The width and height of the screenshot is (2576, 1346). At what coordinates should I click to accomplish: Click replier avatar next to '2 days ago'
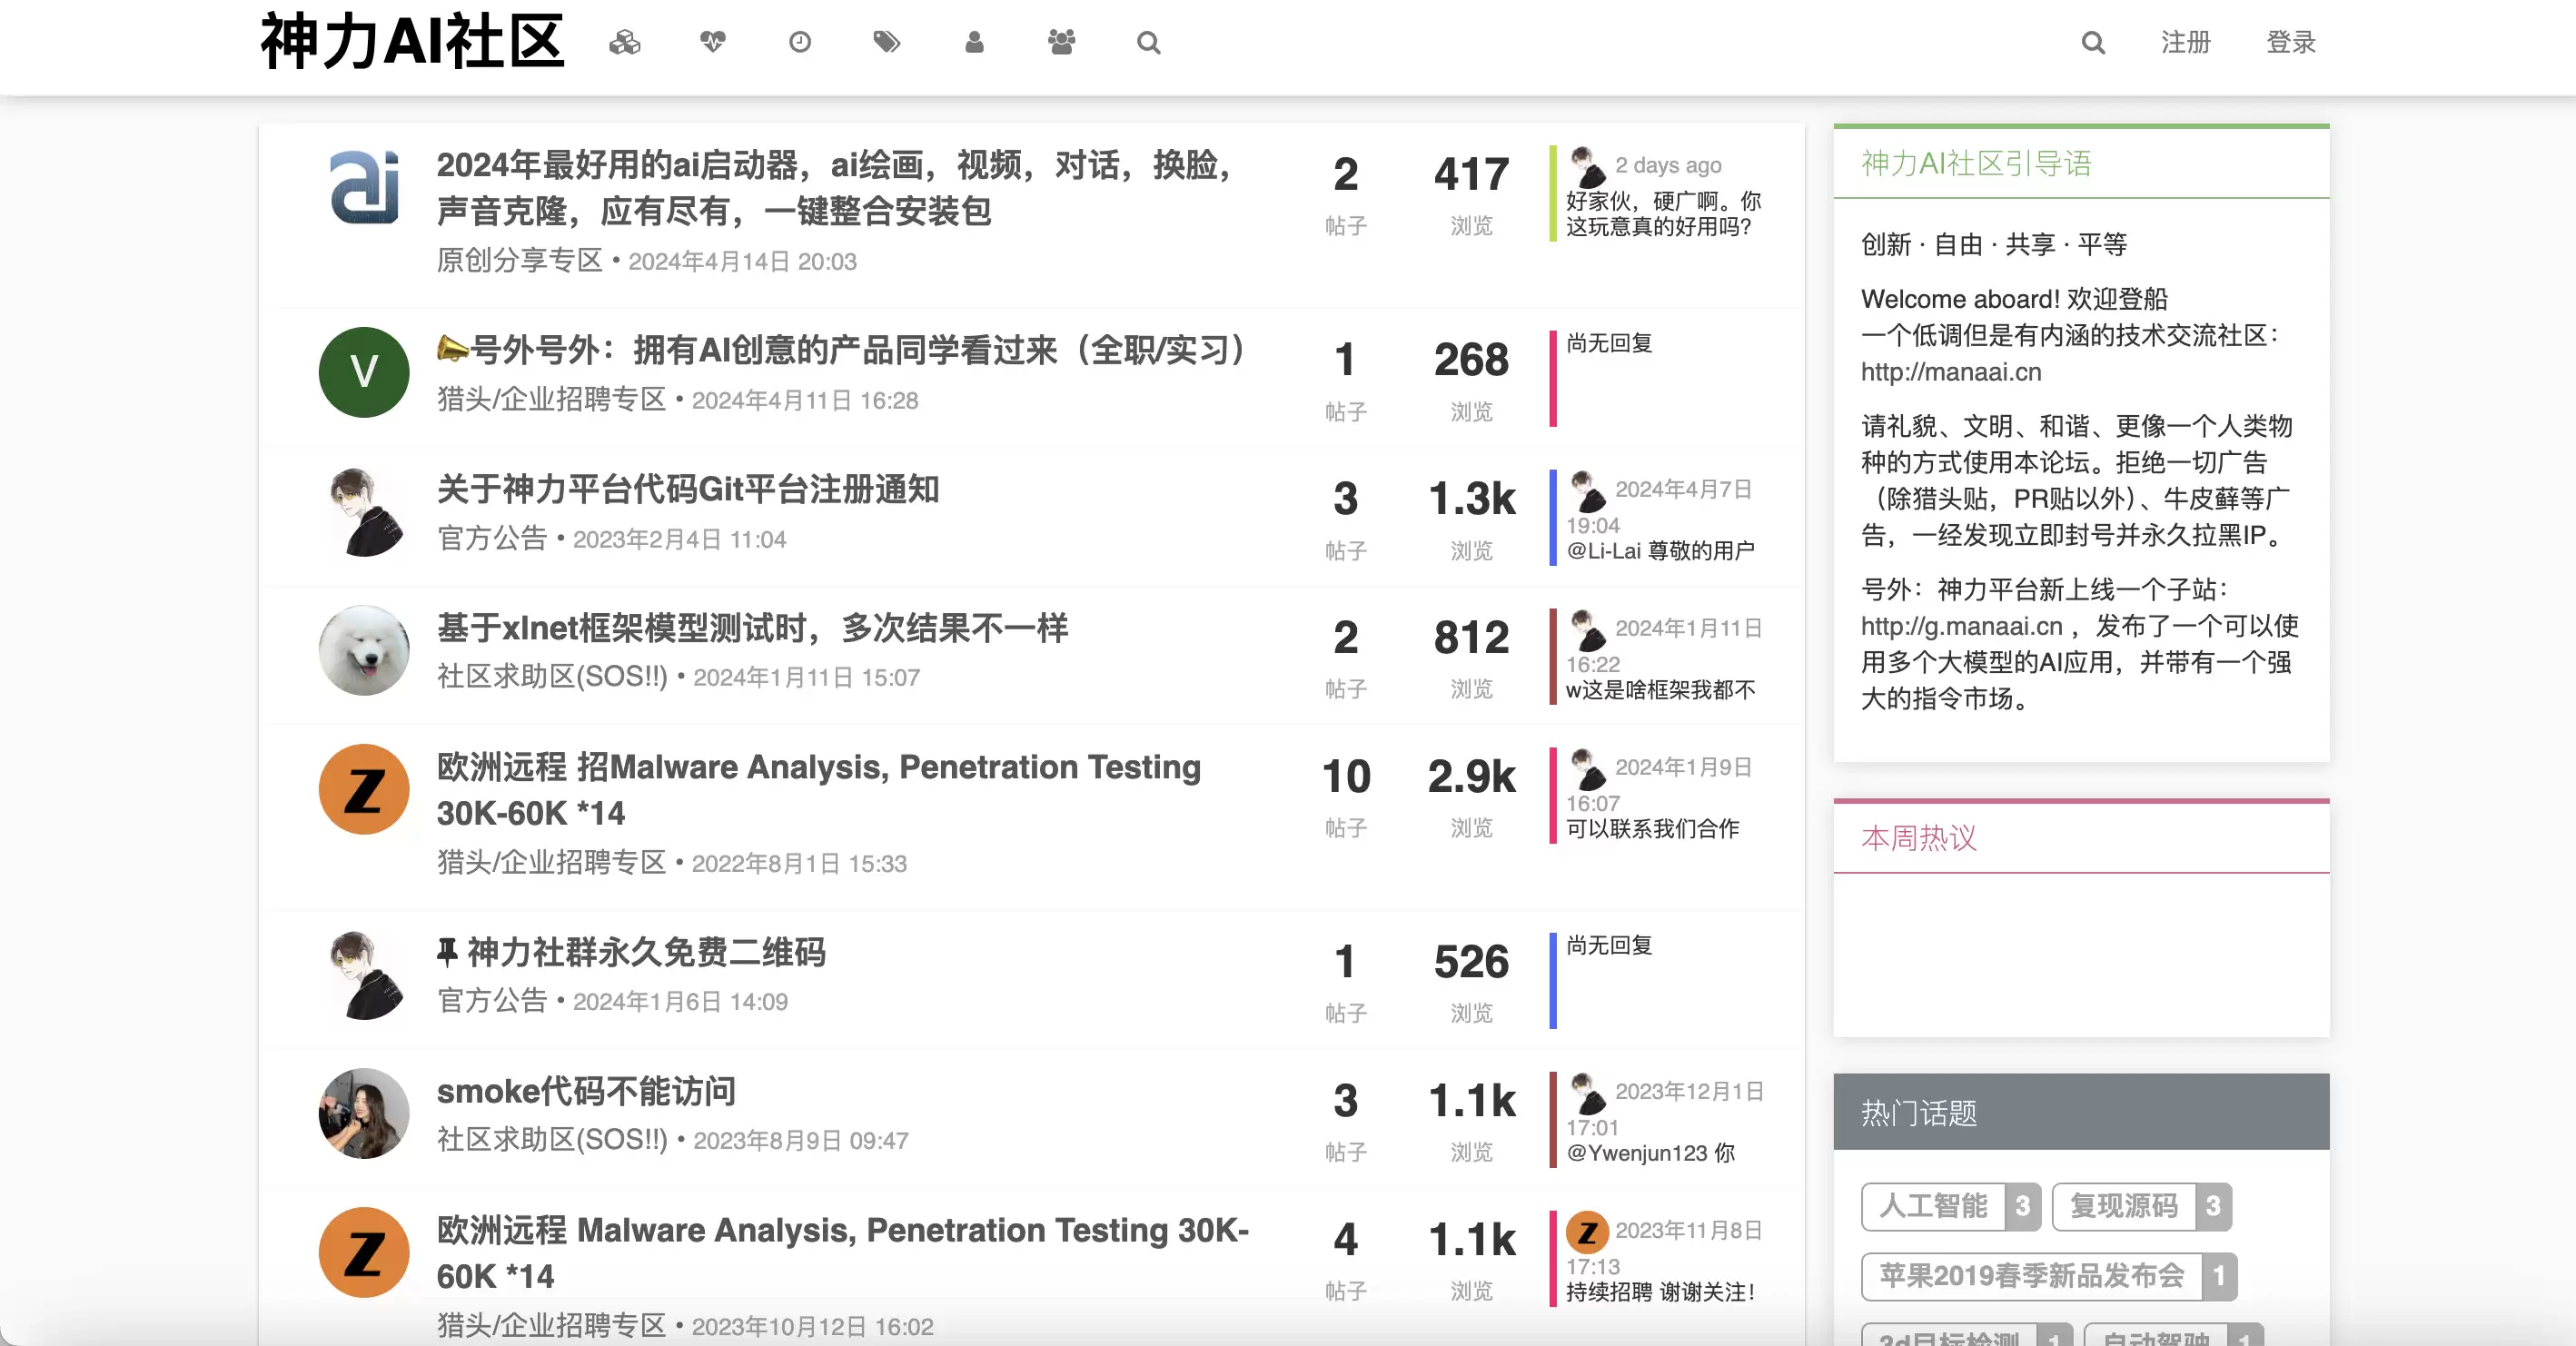[x=1587, y=165]
